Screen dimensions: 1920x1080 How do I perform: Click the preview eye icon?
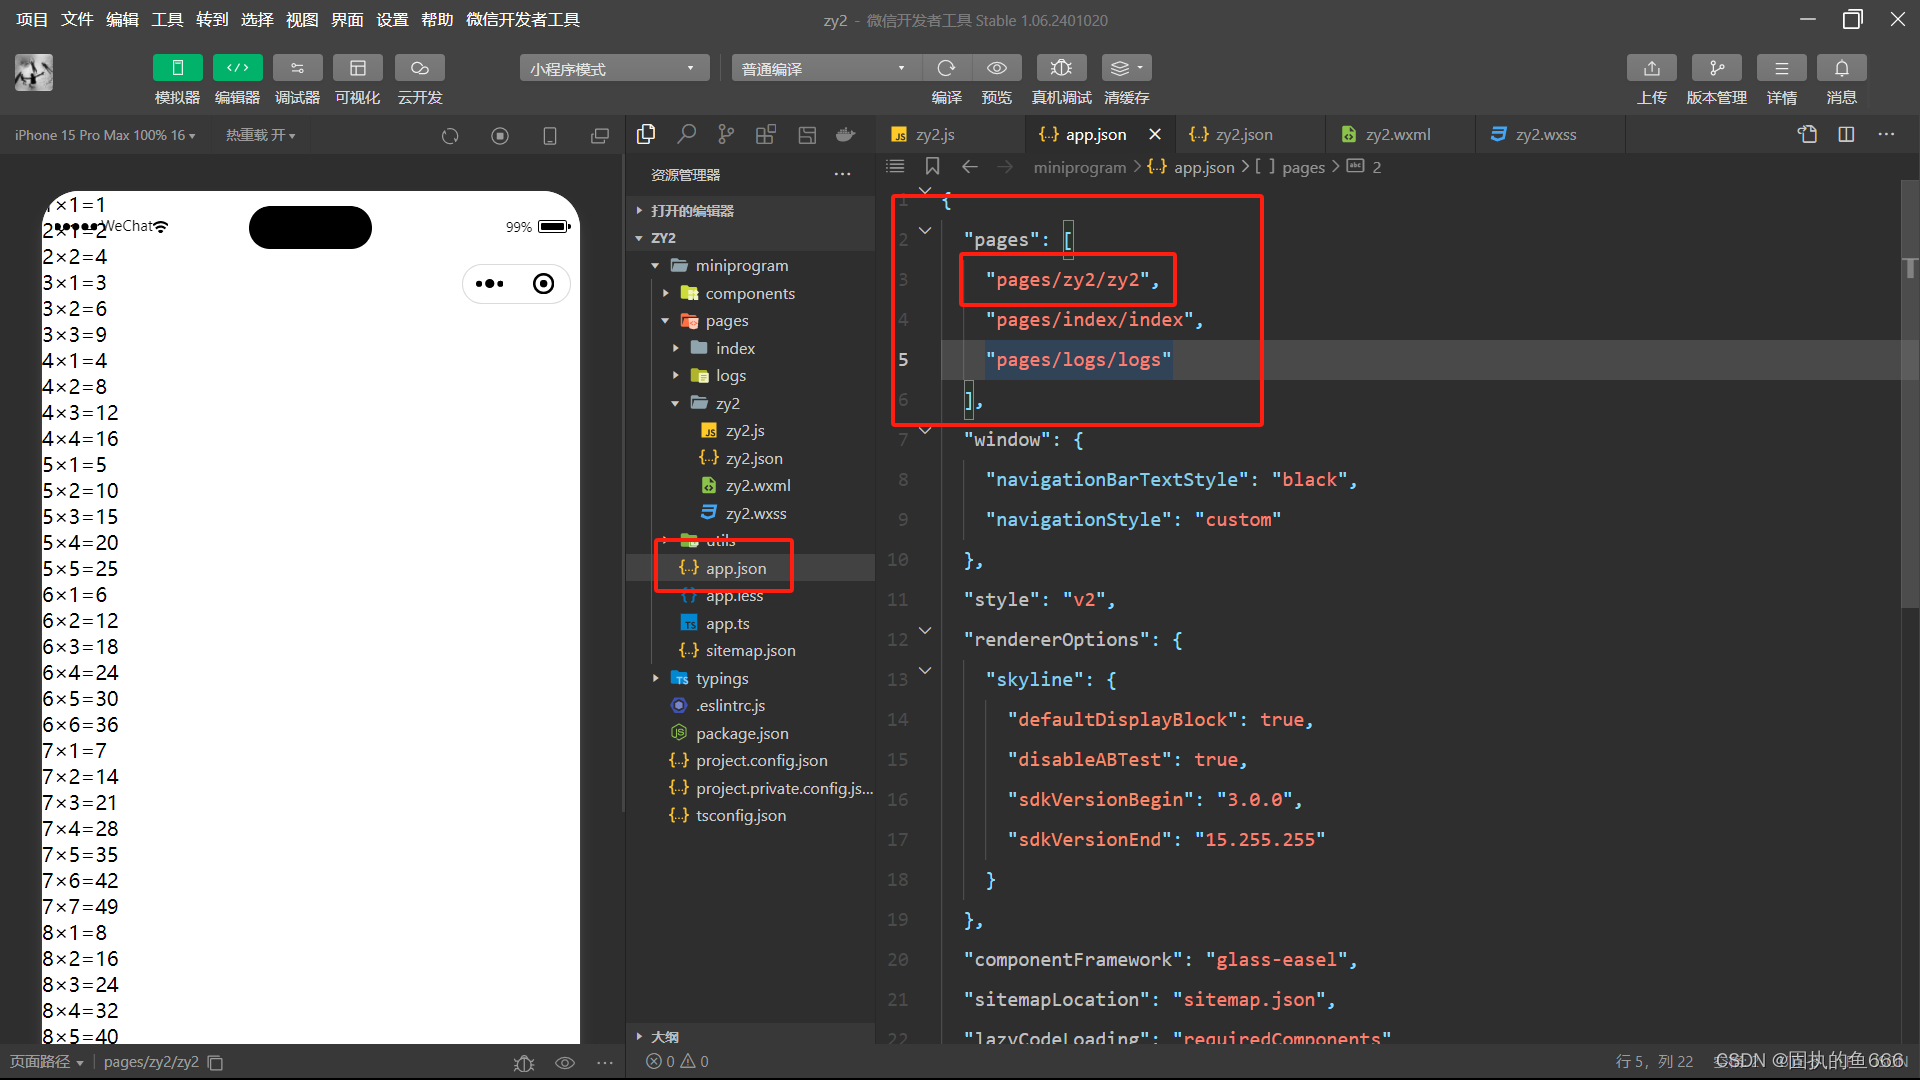[997, 68]
